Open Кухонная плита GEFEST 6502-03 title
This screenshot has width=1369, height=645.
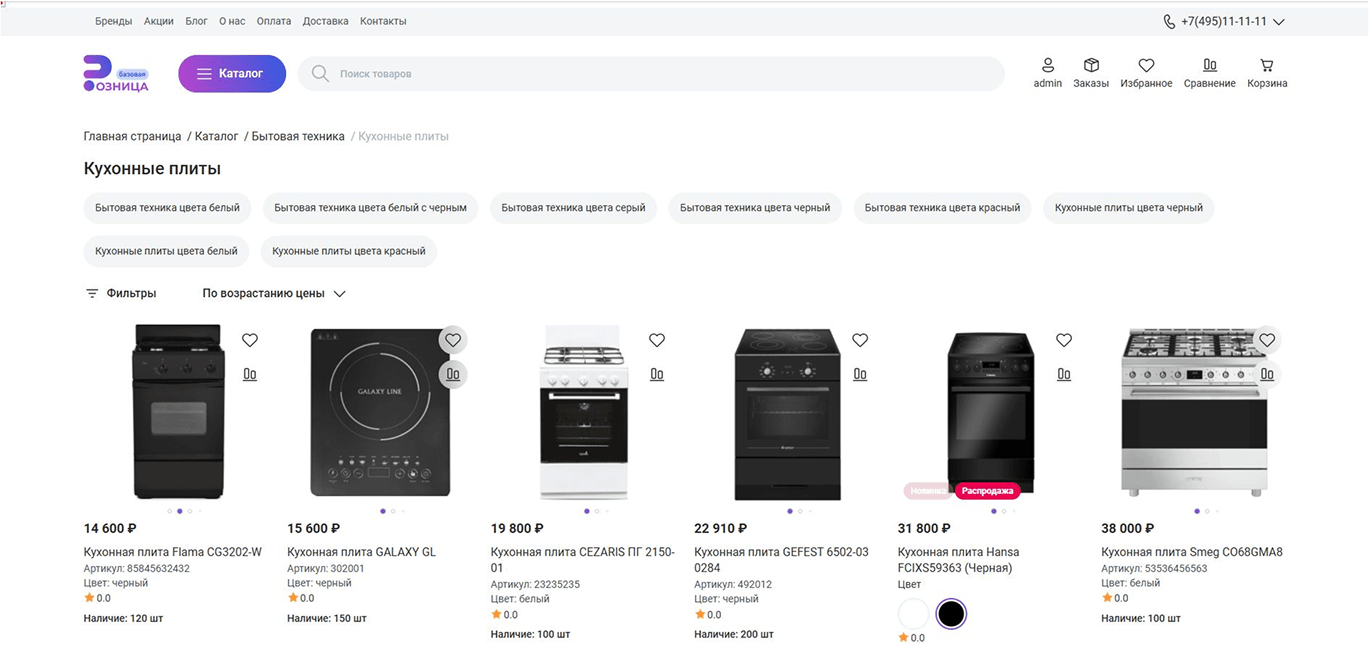click(x=781, y=560)
